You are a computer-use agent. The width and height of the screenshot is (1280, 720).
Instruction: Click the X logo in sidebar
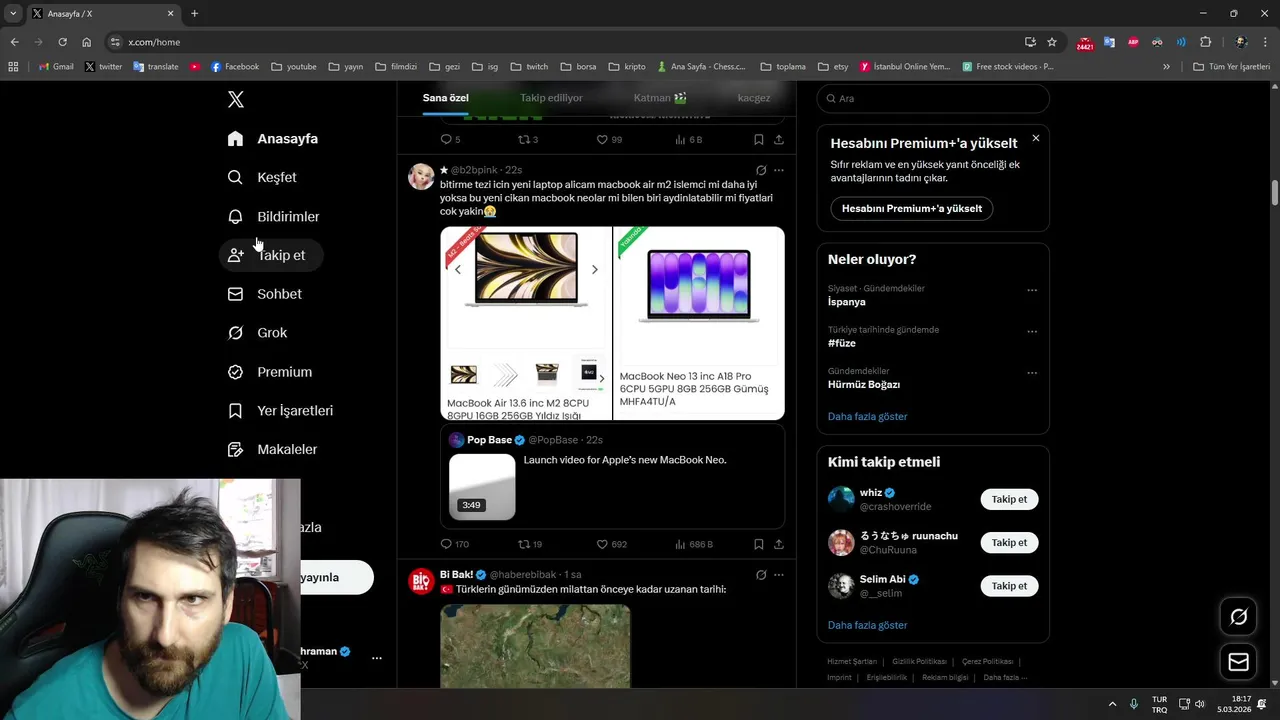236,99
